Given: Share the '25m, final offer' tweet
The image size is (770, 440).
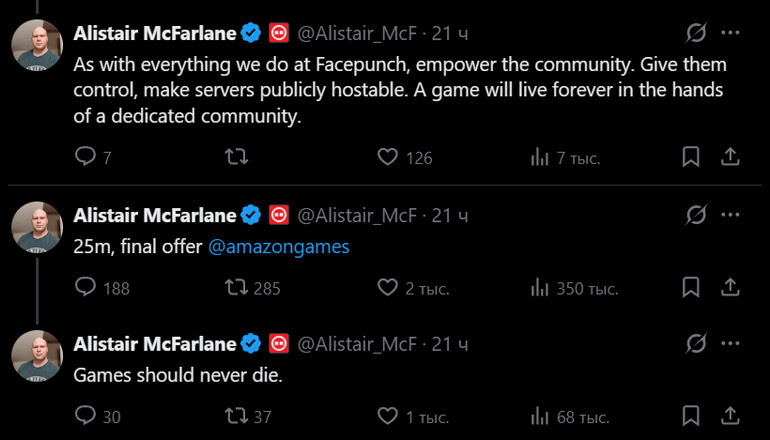Looking at the screenshot, I should pos(731,288).
